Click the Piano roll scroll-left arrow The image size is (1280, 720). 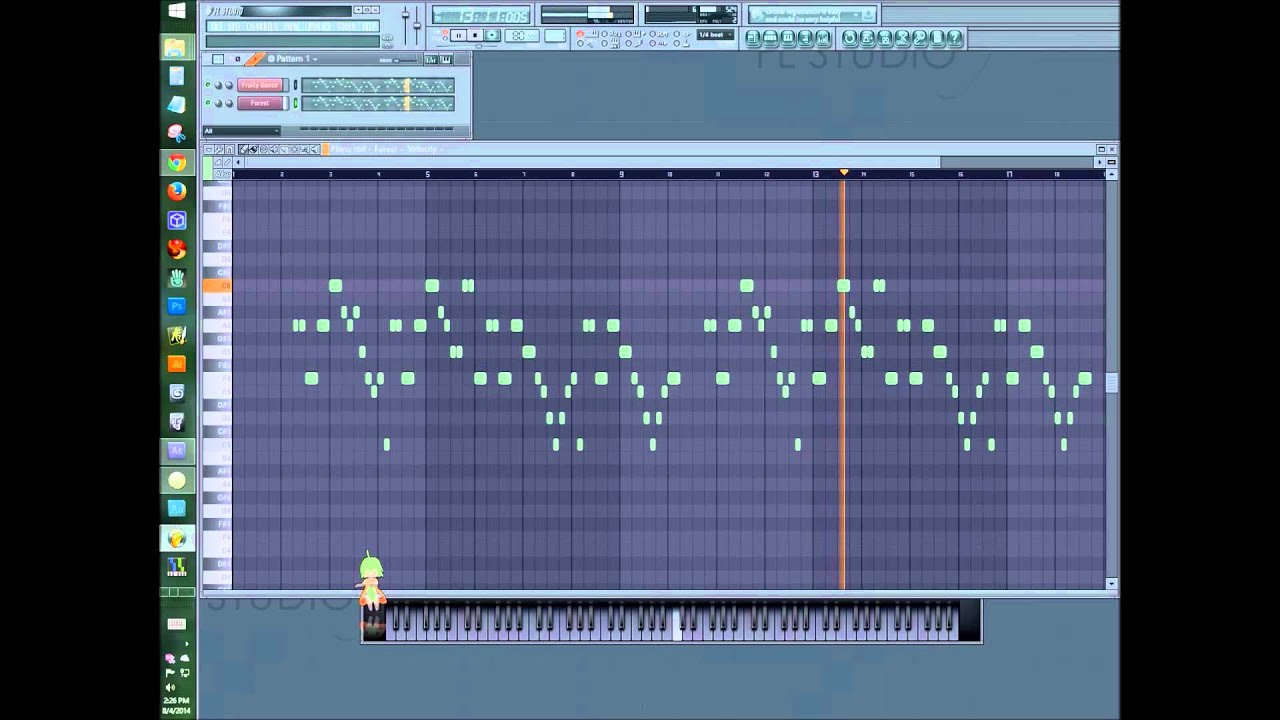point(238,162)
